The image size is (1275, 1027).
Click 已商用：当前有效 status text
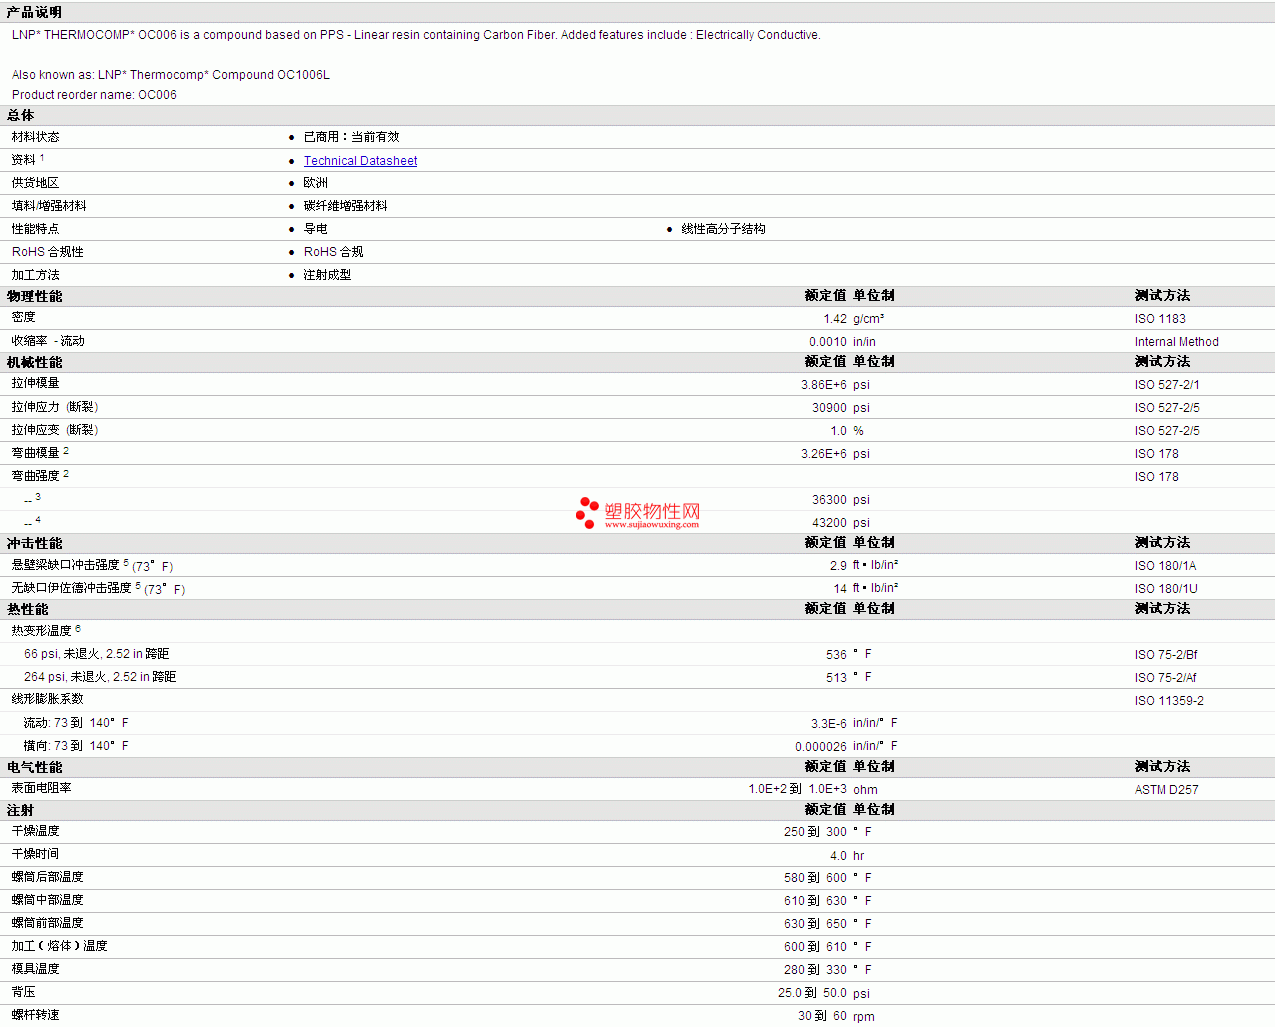point(351,137)
